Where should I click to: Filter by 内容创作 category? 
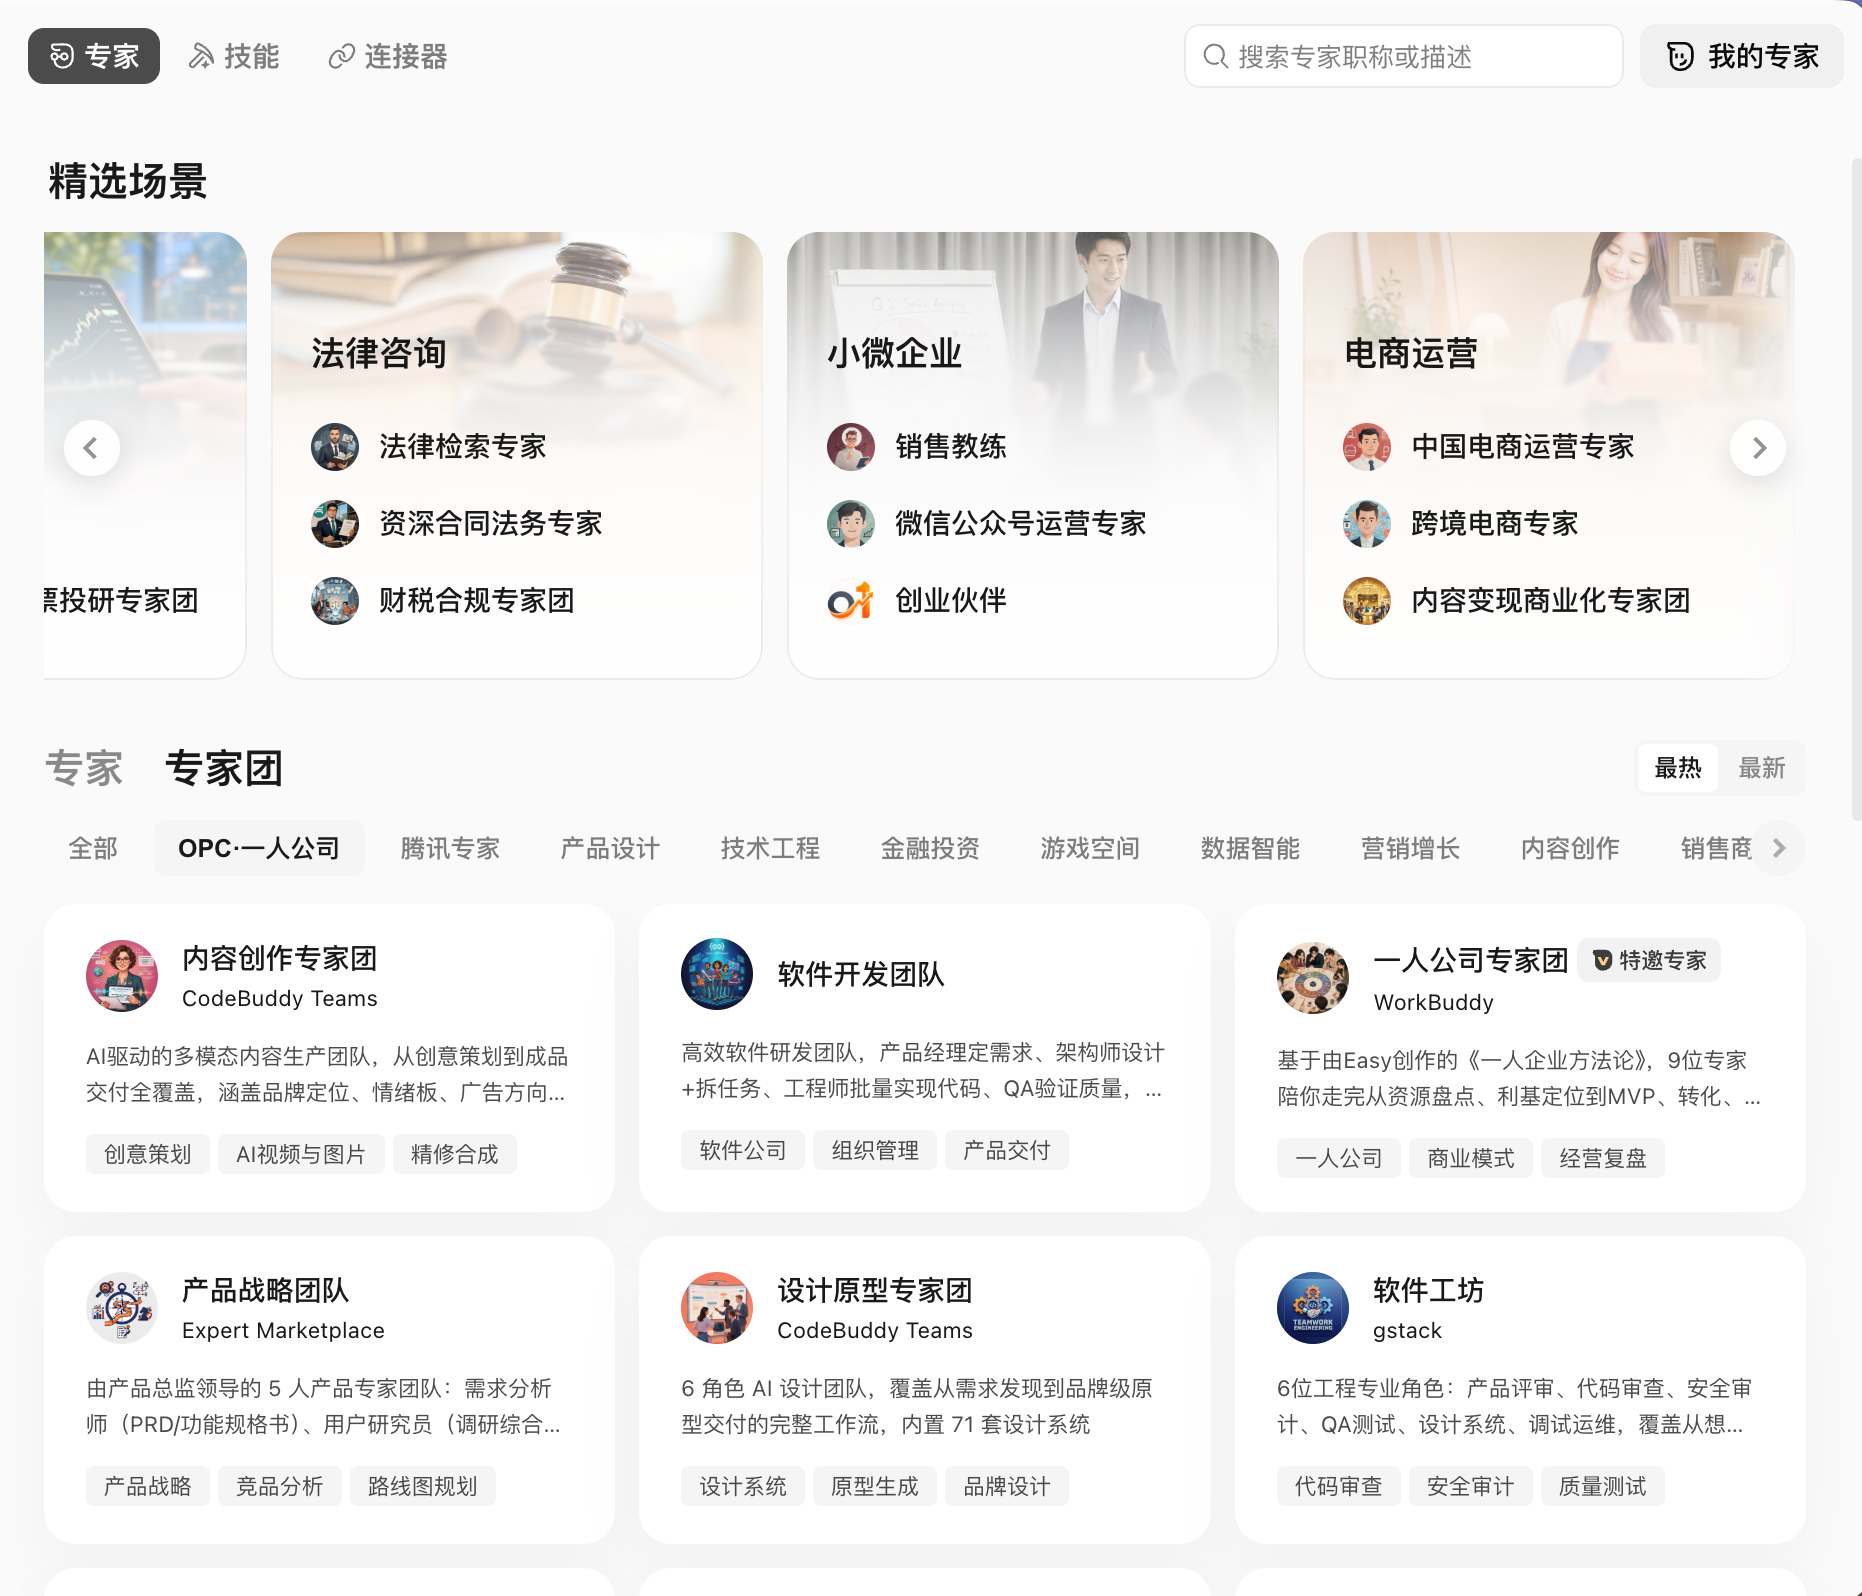[x=1570, y=848]
